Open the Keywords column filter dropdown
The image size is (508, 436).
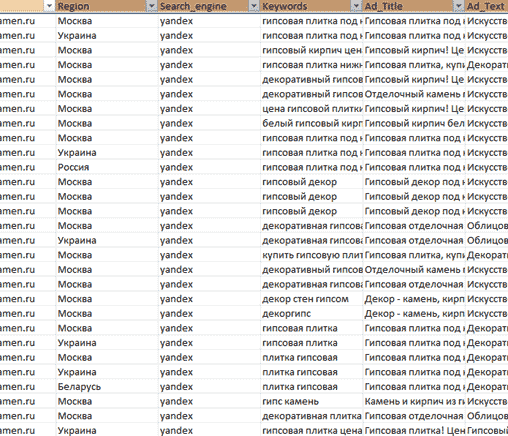tap(356, 6)
